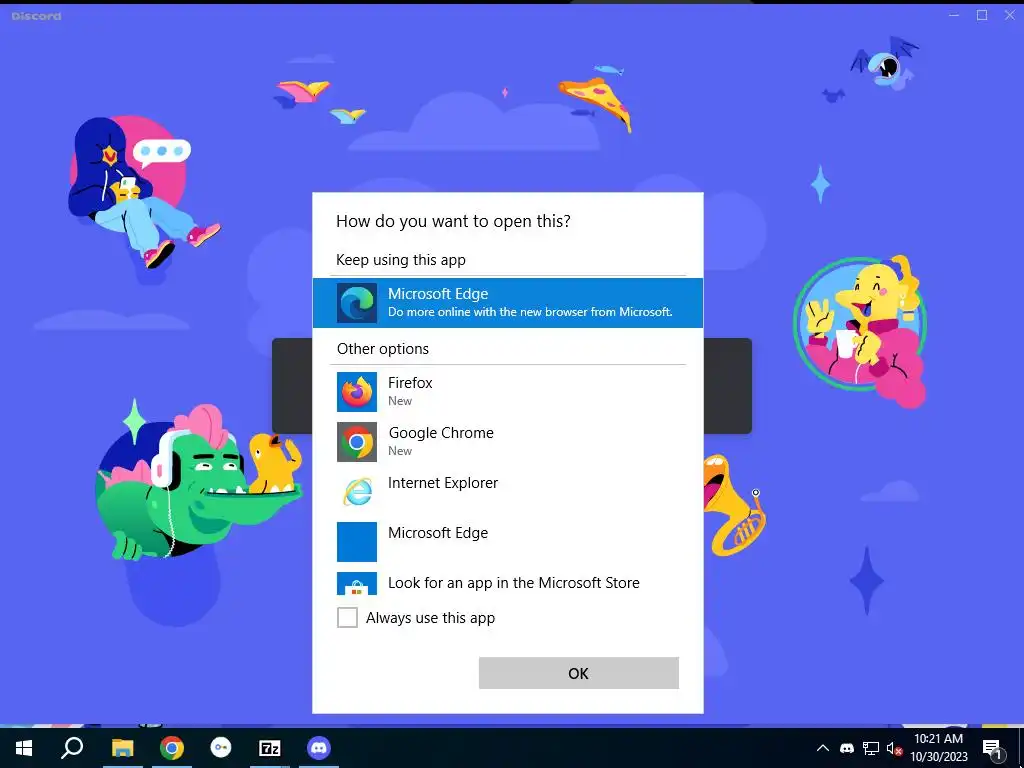Open the Windows Start menu

coord(24,748)
